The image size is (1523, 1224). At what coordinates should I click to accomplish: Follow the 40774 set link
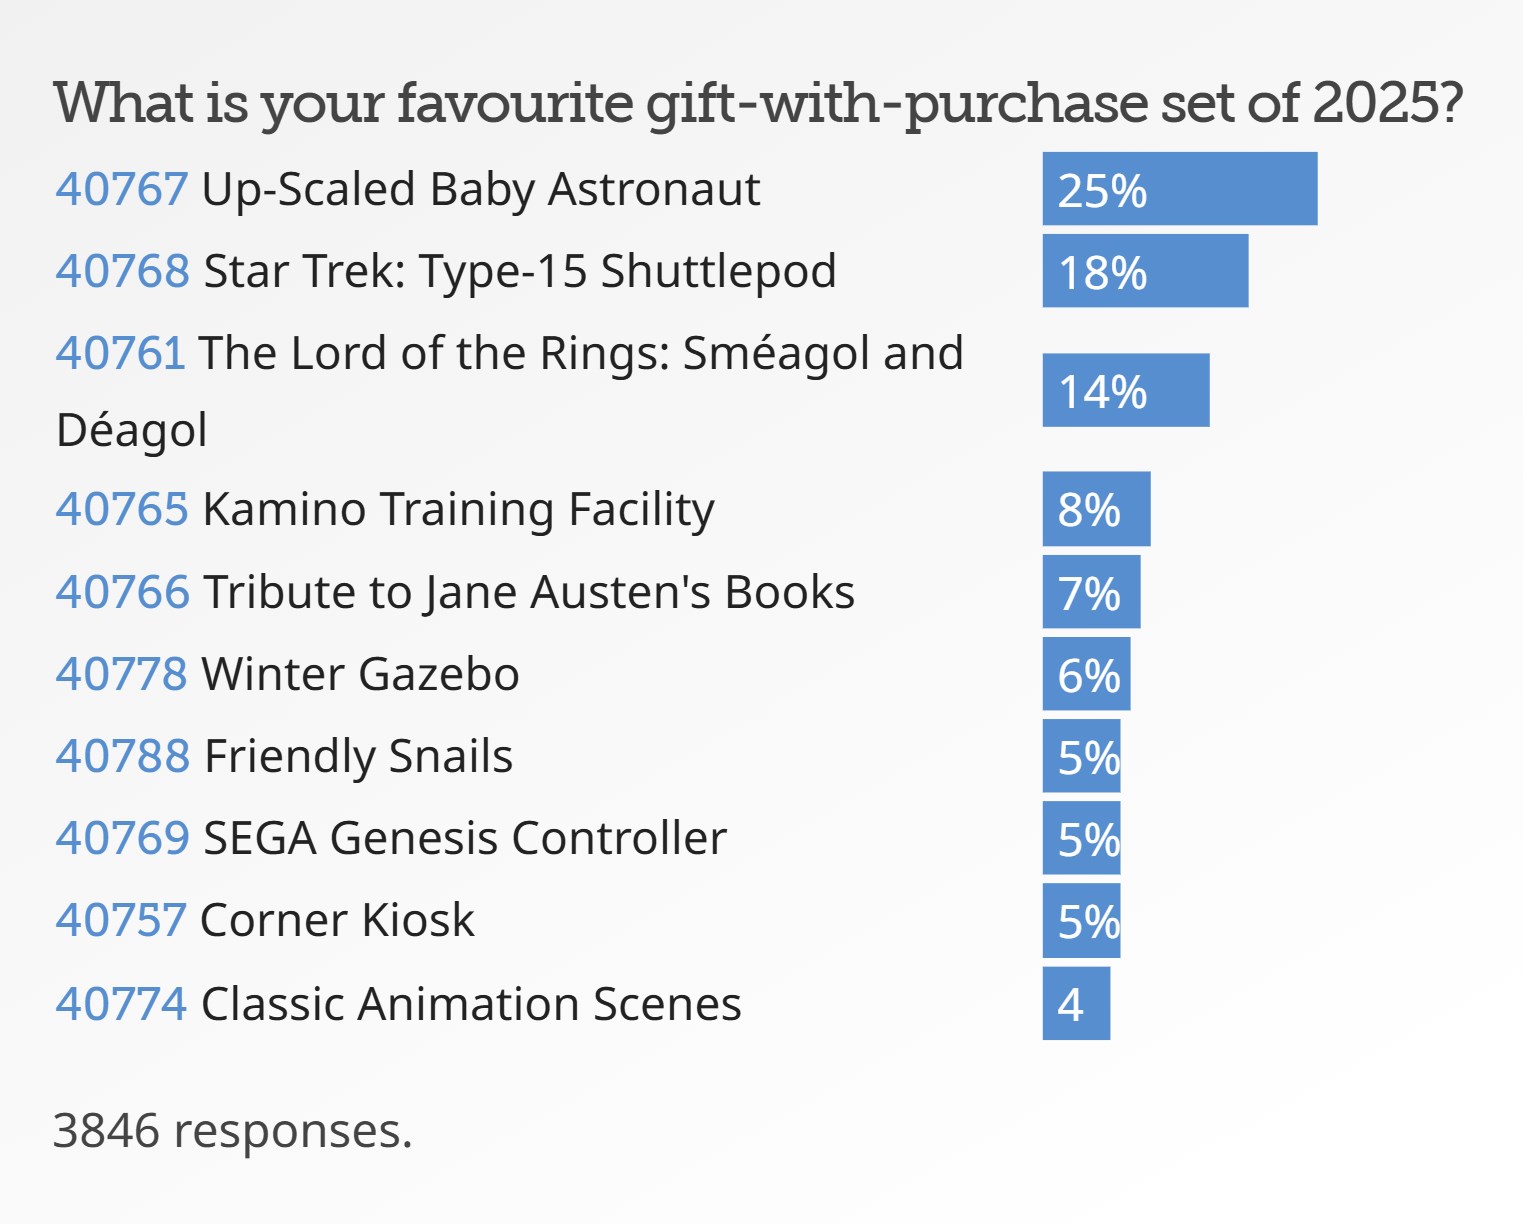[121, 1004]
